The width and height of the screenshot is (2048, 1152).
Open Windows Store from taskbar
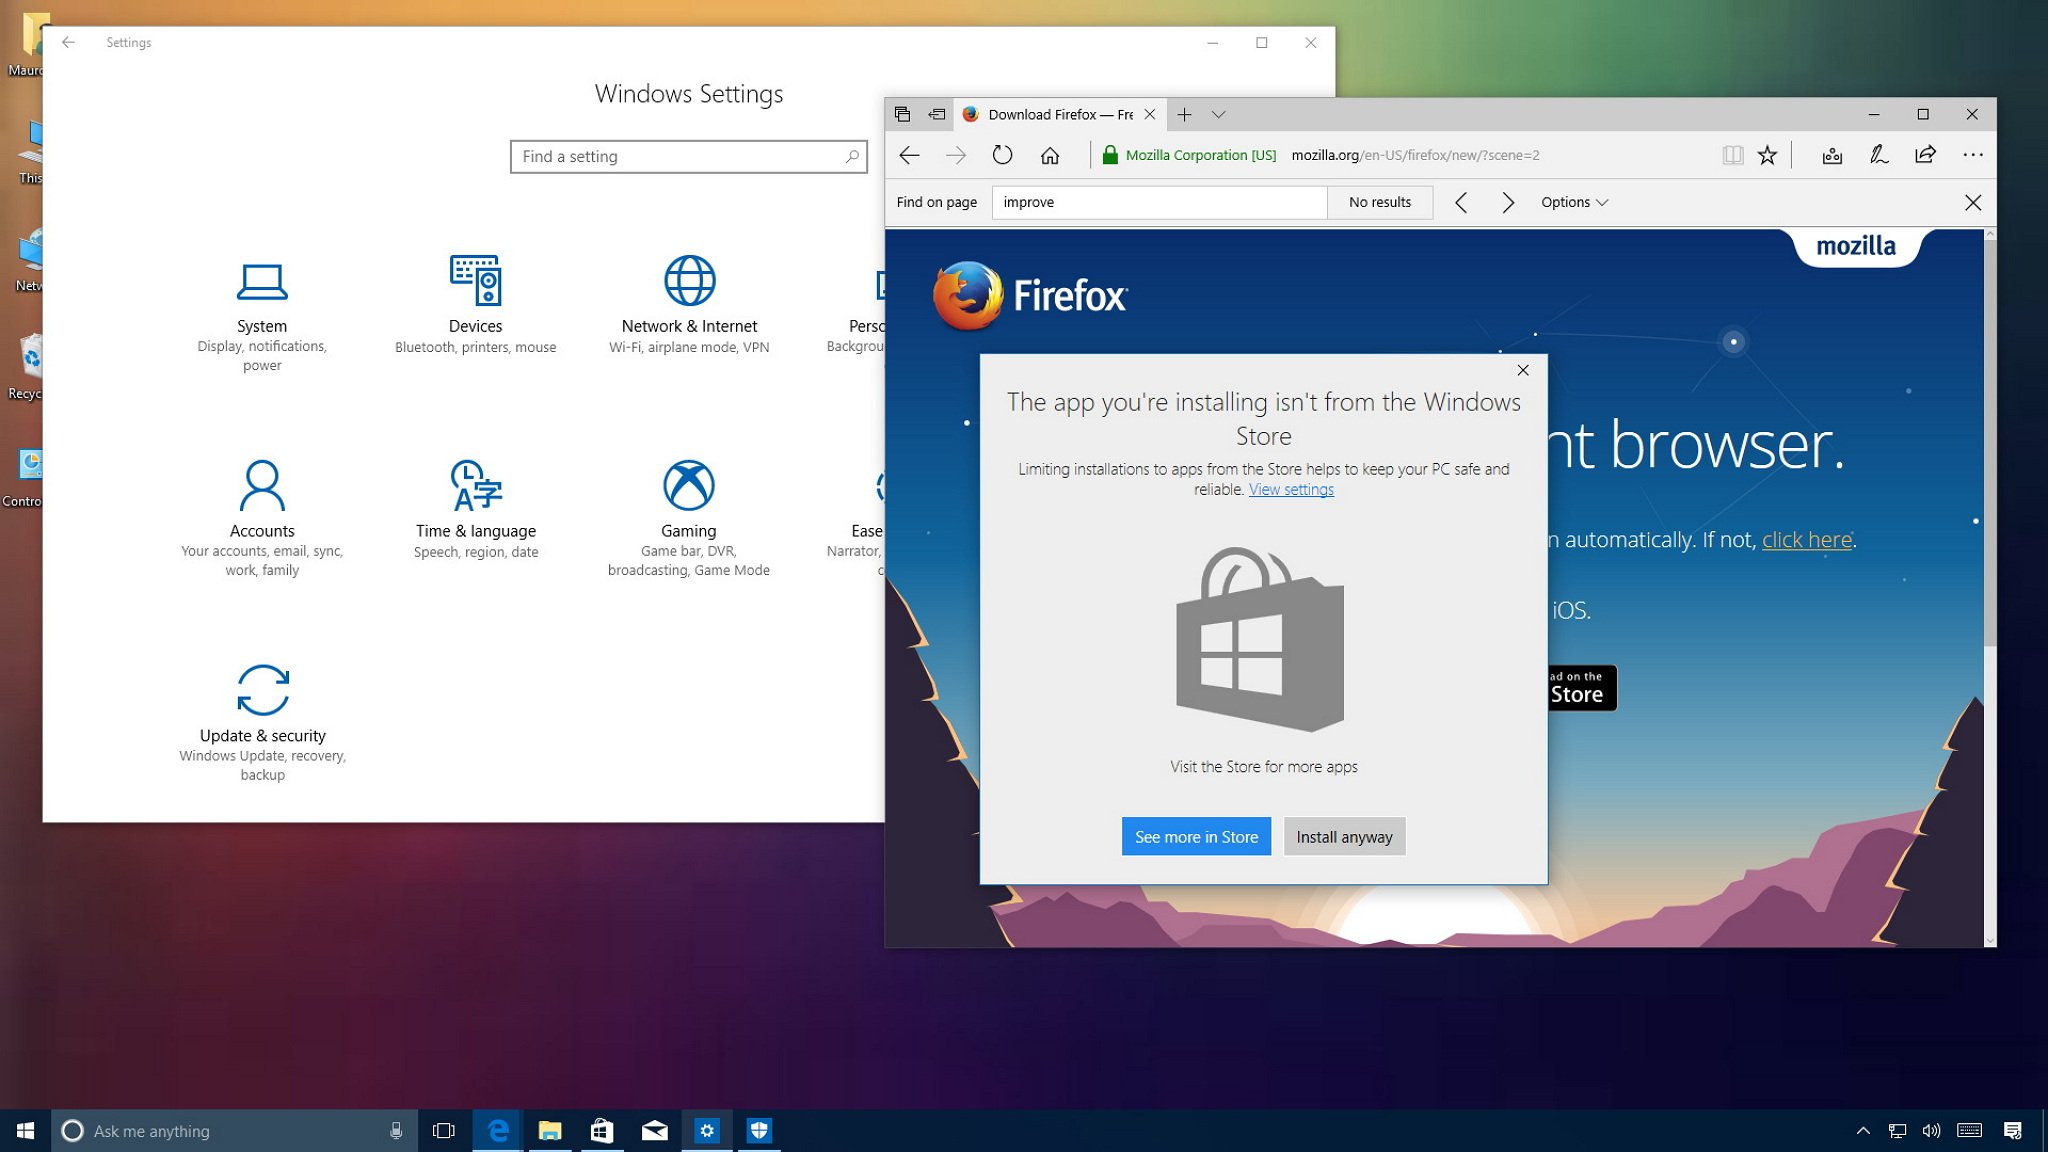(x=602, y=1131)
